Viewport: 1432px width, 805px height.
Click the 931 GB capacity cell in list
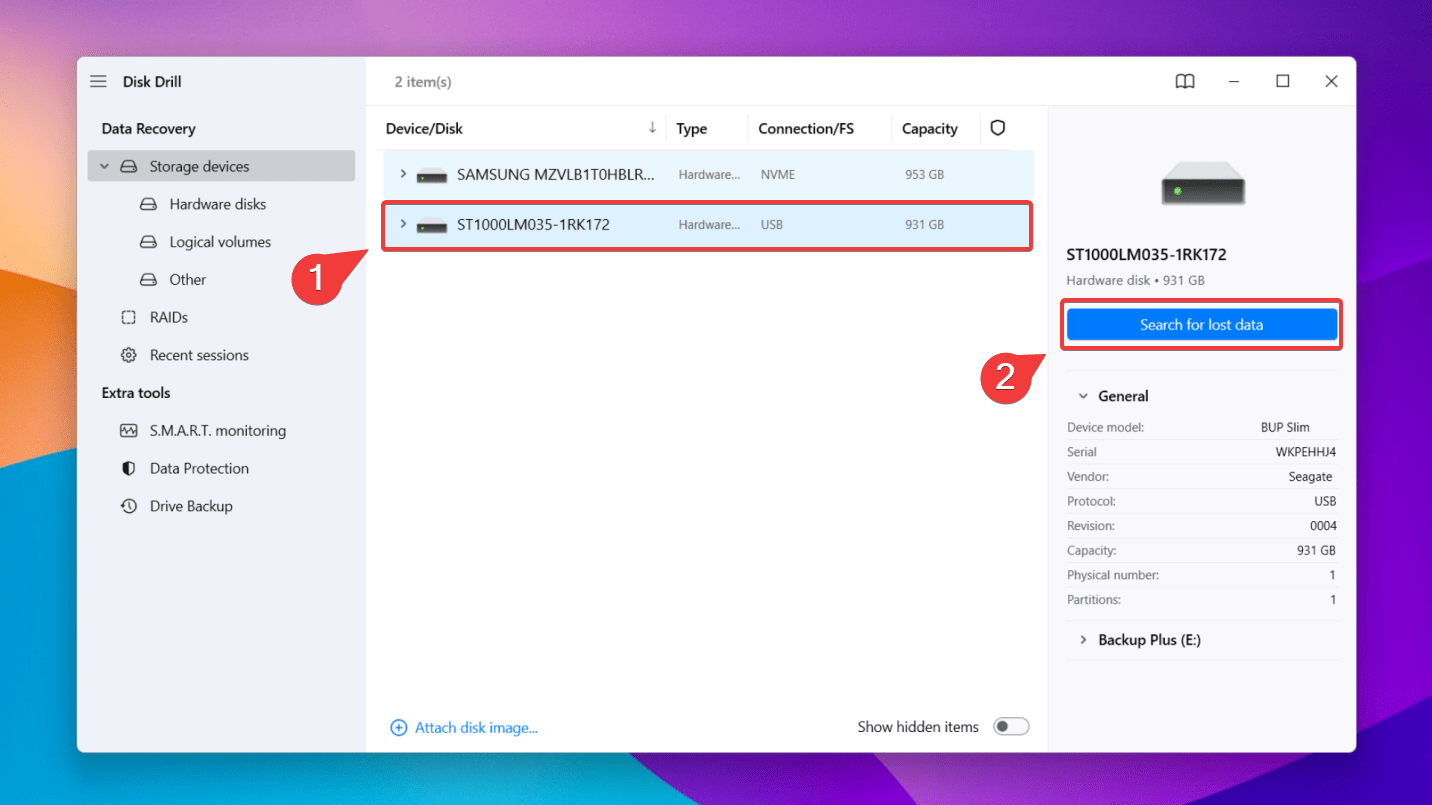tap(924, 225)
